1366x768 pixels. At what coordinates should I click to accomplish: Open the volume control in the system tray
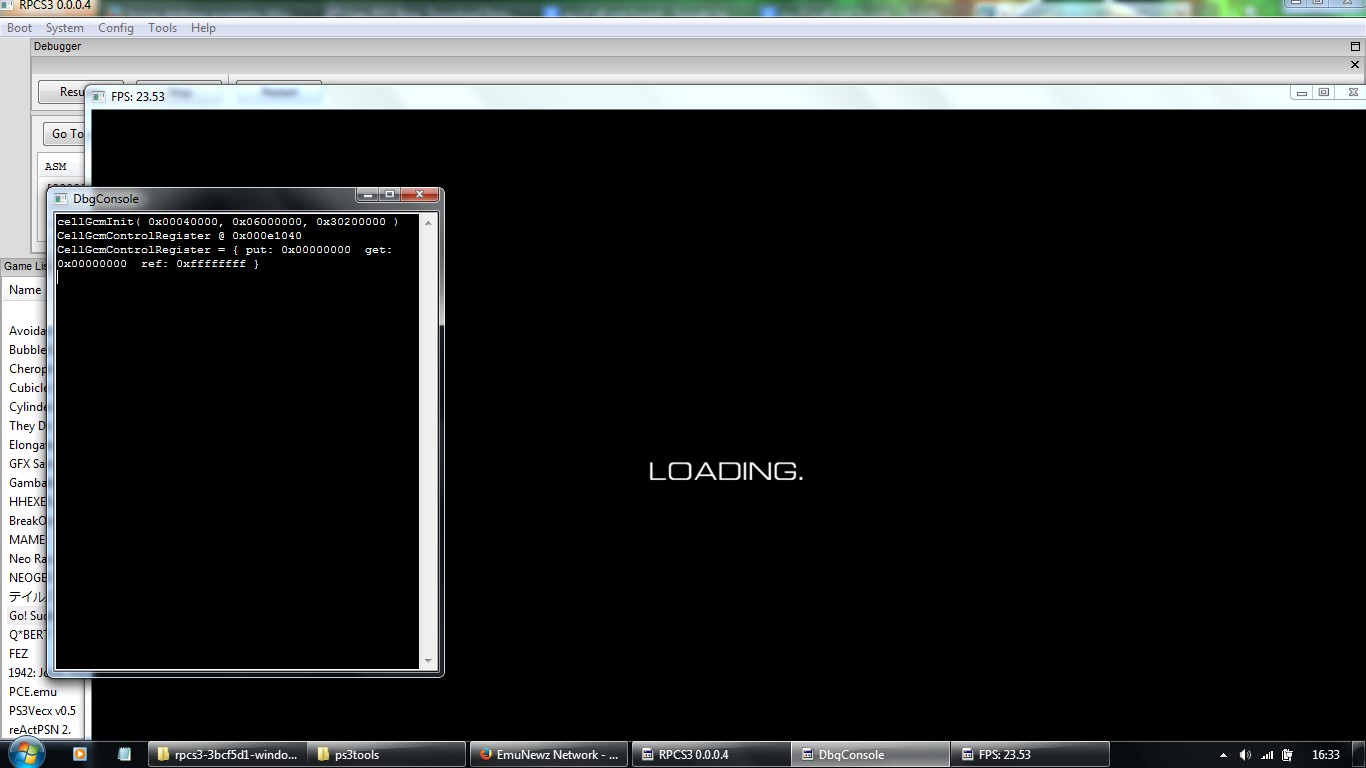[x=1245, y=755]
